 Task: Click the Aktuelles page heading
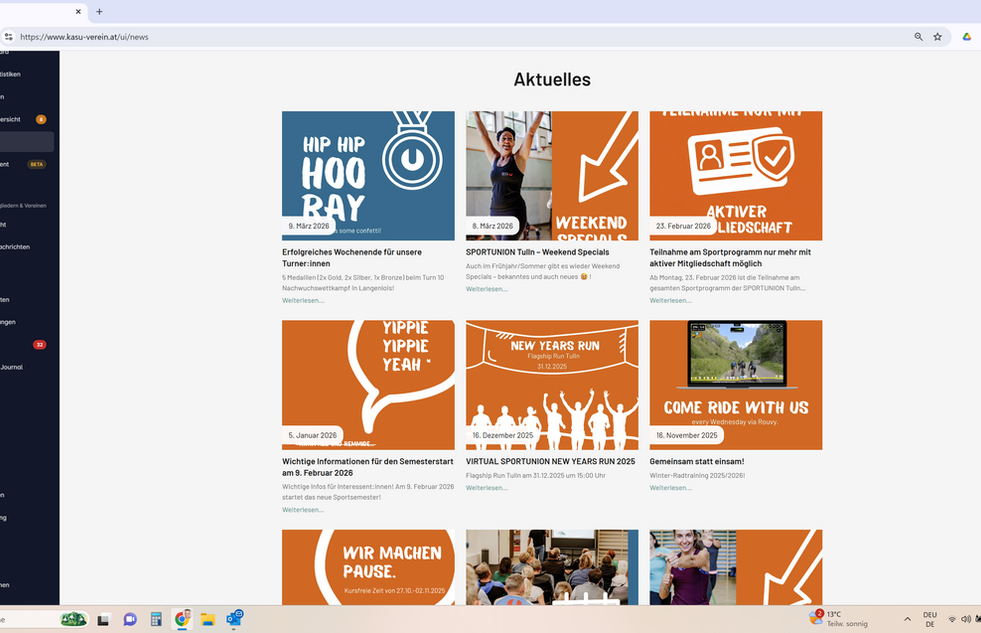pyautogui.click(x=552, y=79)
